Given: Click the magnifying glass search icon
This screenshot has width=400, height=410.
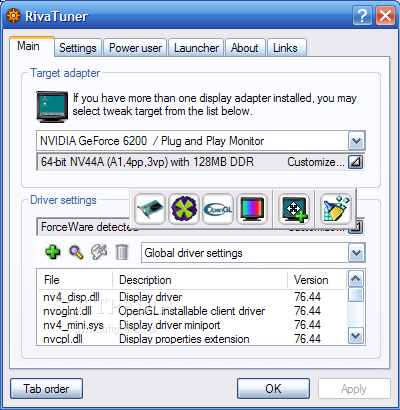Looking at the screenshot, I should [x=76, y=252].
